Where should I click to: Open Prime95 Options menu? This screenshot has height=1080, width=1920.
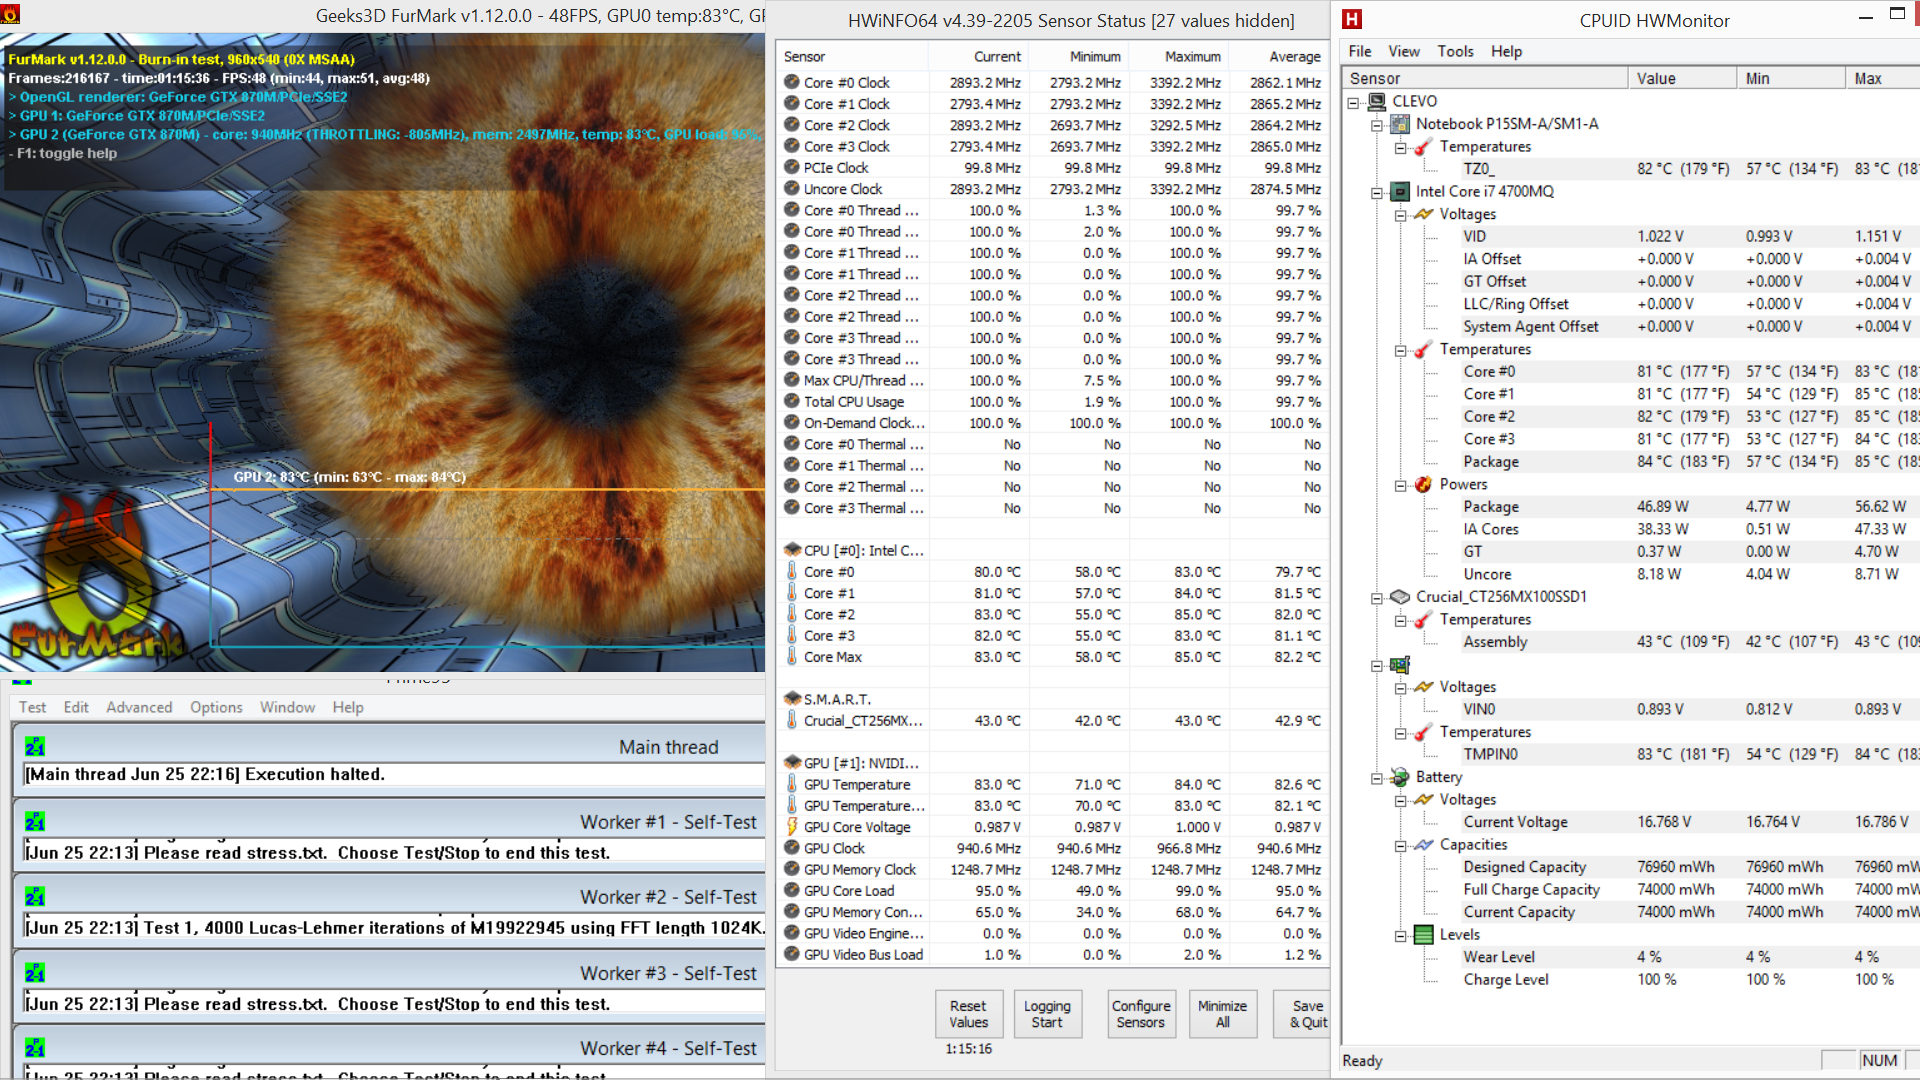(216, 707)
